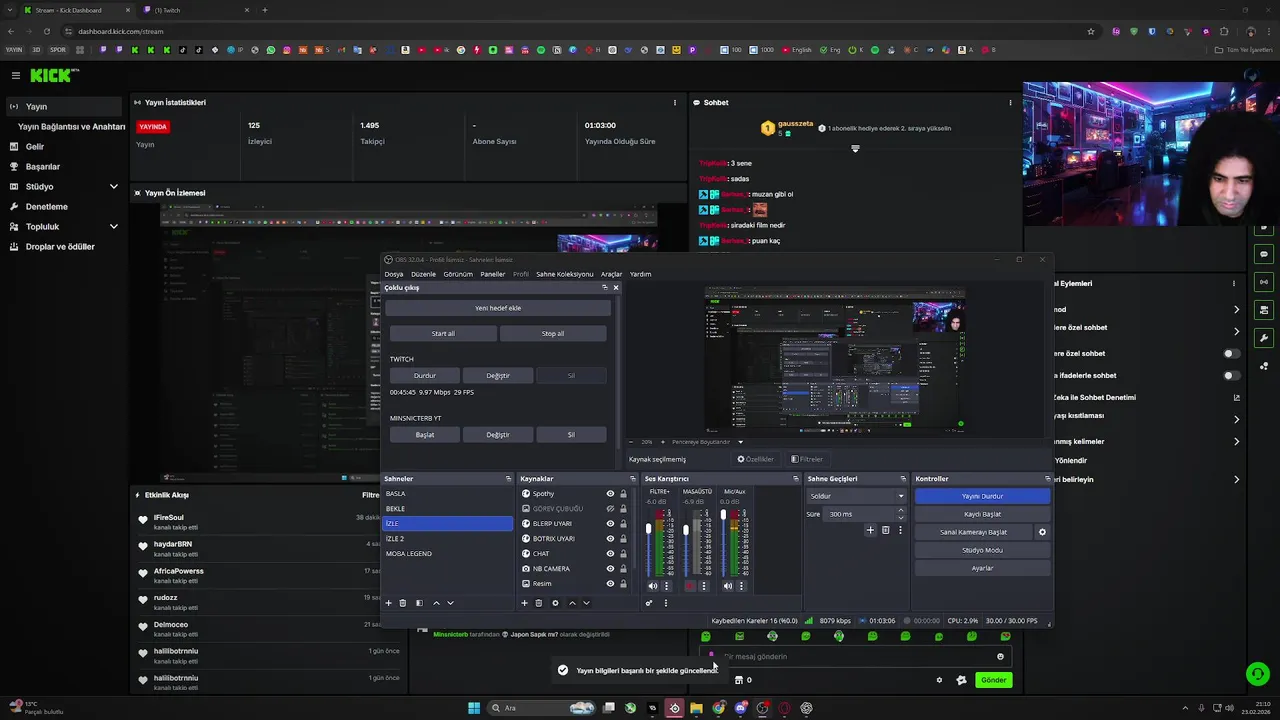Move selected scene up in Sahneler
Image resolution: width=1280 pixels, height=720 pixels.
tap(436, 603)
